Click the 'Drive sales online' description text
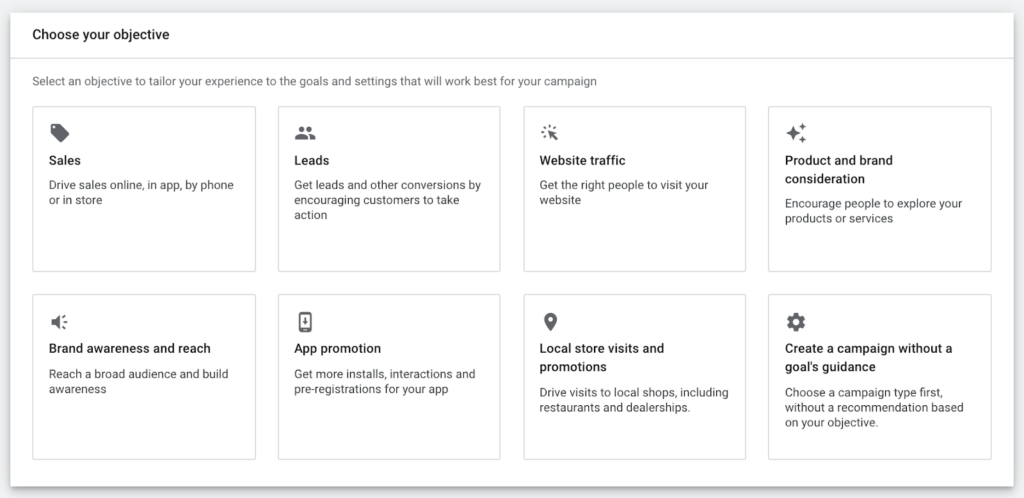 [x=141, y=193]
